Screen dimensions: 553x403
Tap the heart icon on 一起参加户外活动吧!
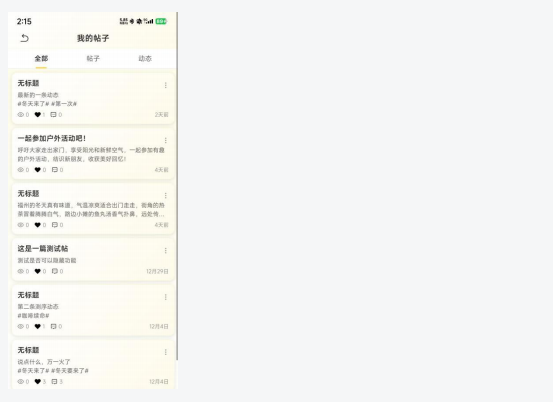[37, 170]
